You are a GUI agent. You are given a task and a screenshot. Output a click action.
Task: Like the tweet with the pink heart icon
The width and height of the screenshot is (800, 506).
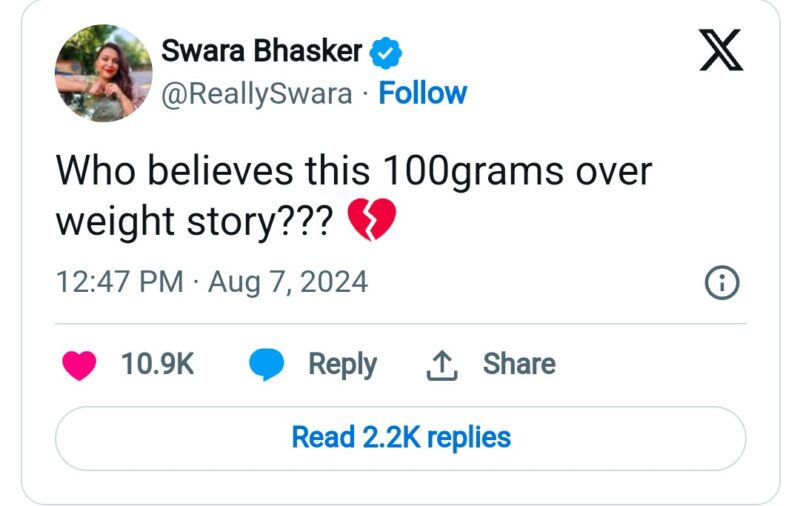(79, 365)
